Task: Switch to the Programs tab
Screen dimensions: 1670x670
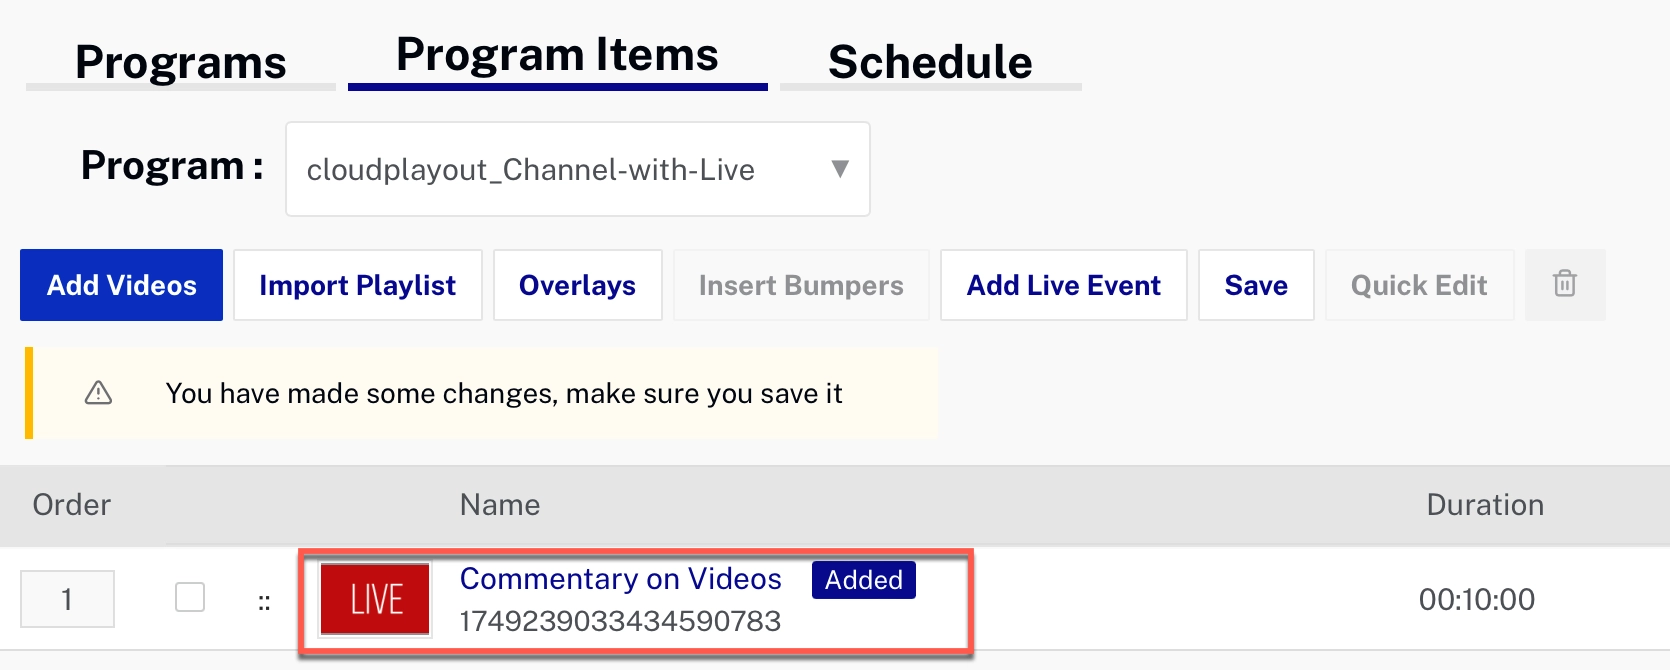Action: [x=180, y=62]
